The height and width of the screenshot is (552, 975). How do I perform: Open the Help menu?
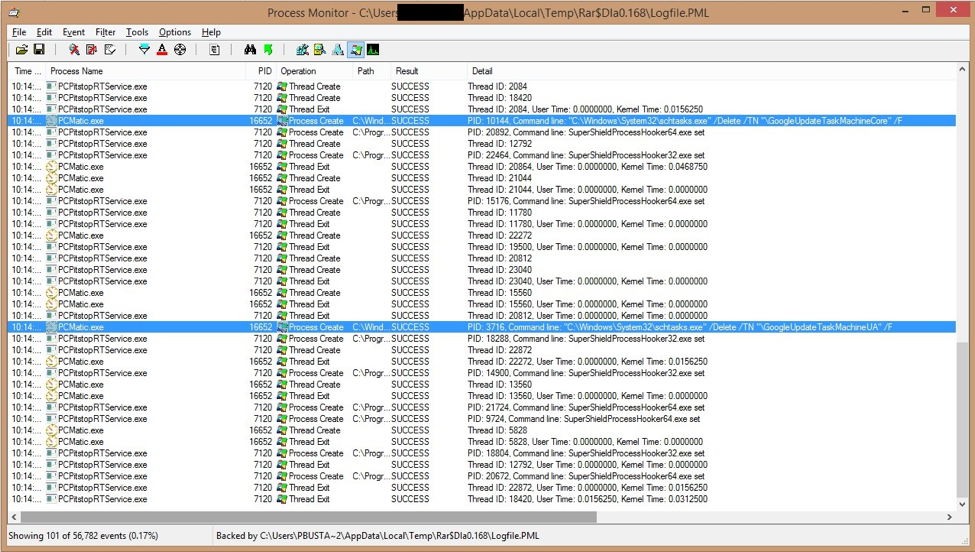click(x=211, y=32)
